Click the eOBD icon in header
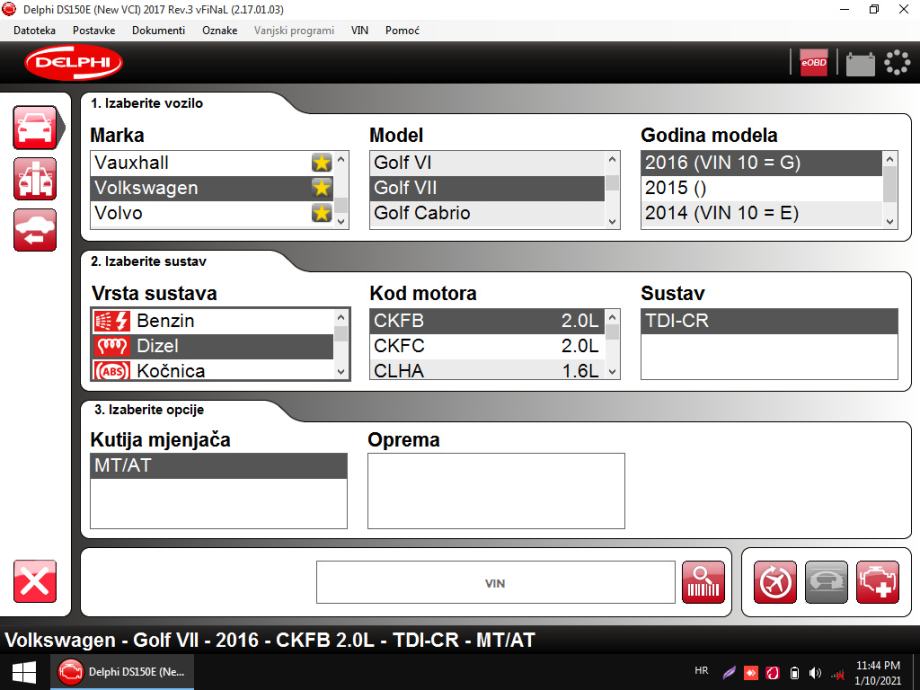Screen dimensions: 920x690 point(814,62)
